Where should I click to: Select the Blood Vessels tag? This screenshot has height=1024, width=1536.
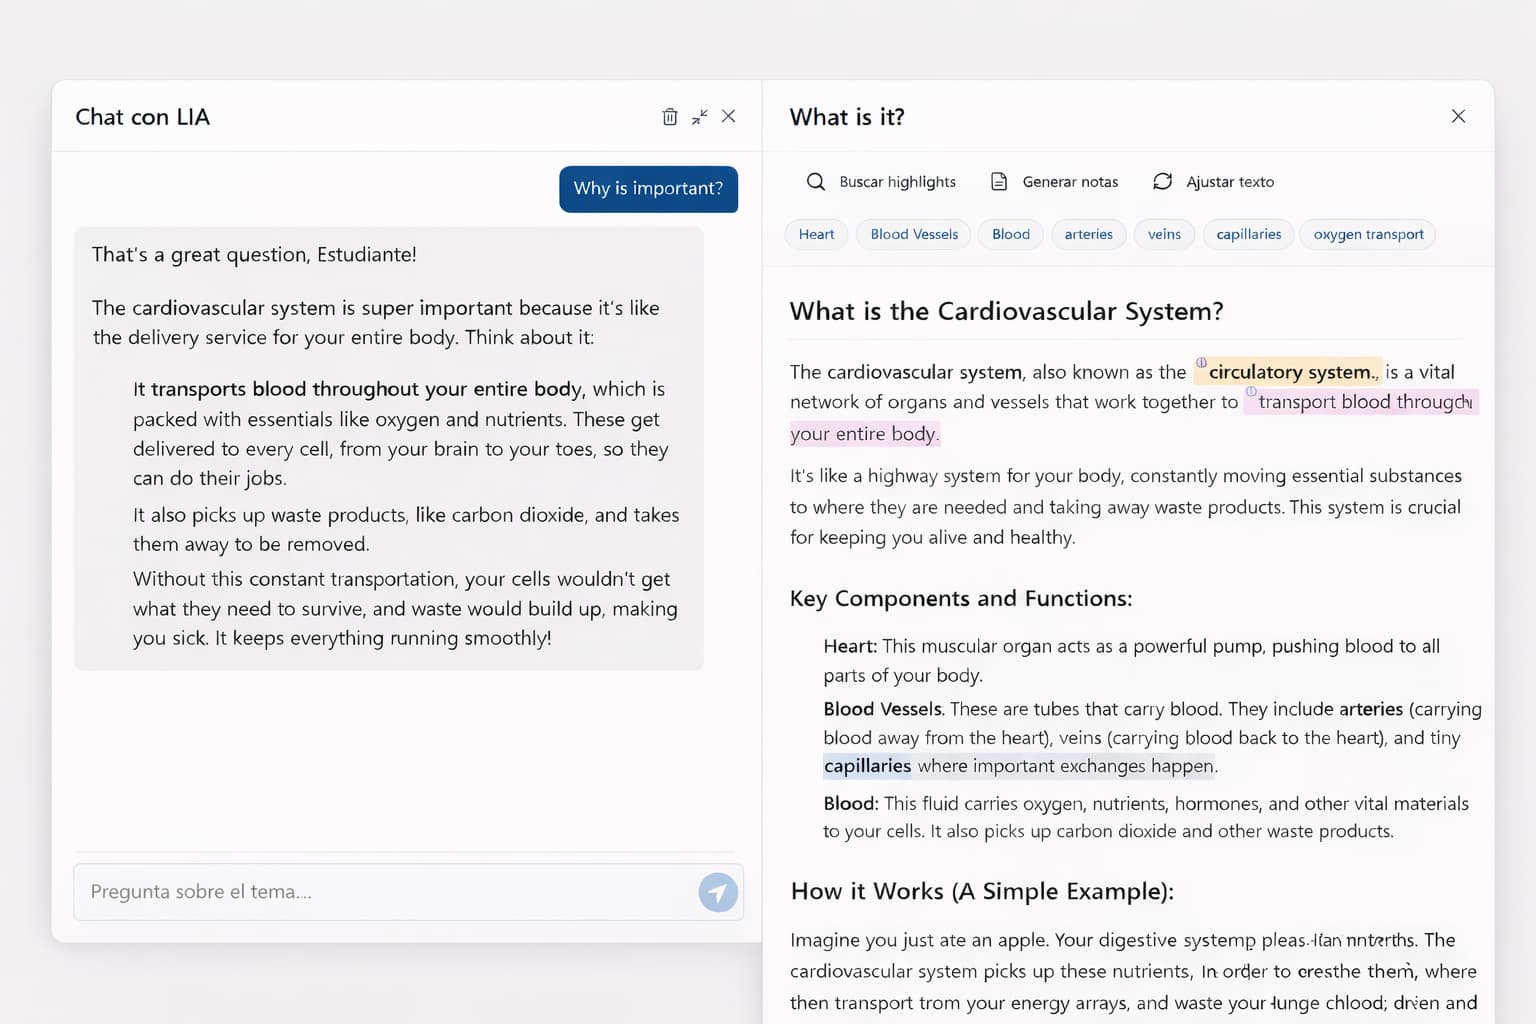912,234
